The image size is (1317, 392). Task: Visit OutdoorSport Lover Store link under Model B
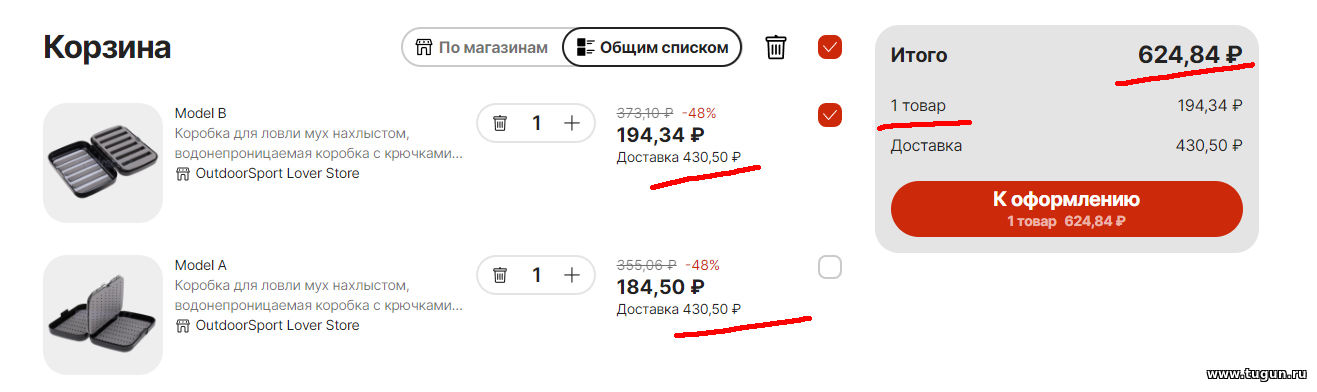tap(277, 174)
